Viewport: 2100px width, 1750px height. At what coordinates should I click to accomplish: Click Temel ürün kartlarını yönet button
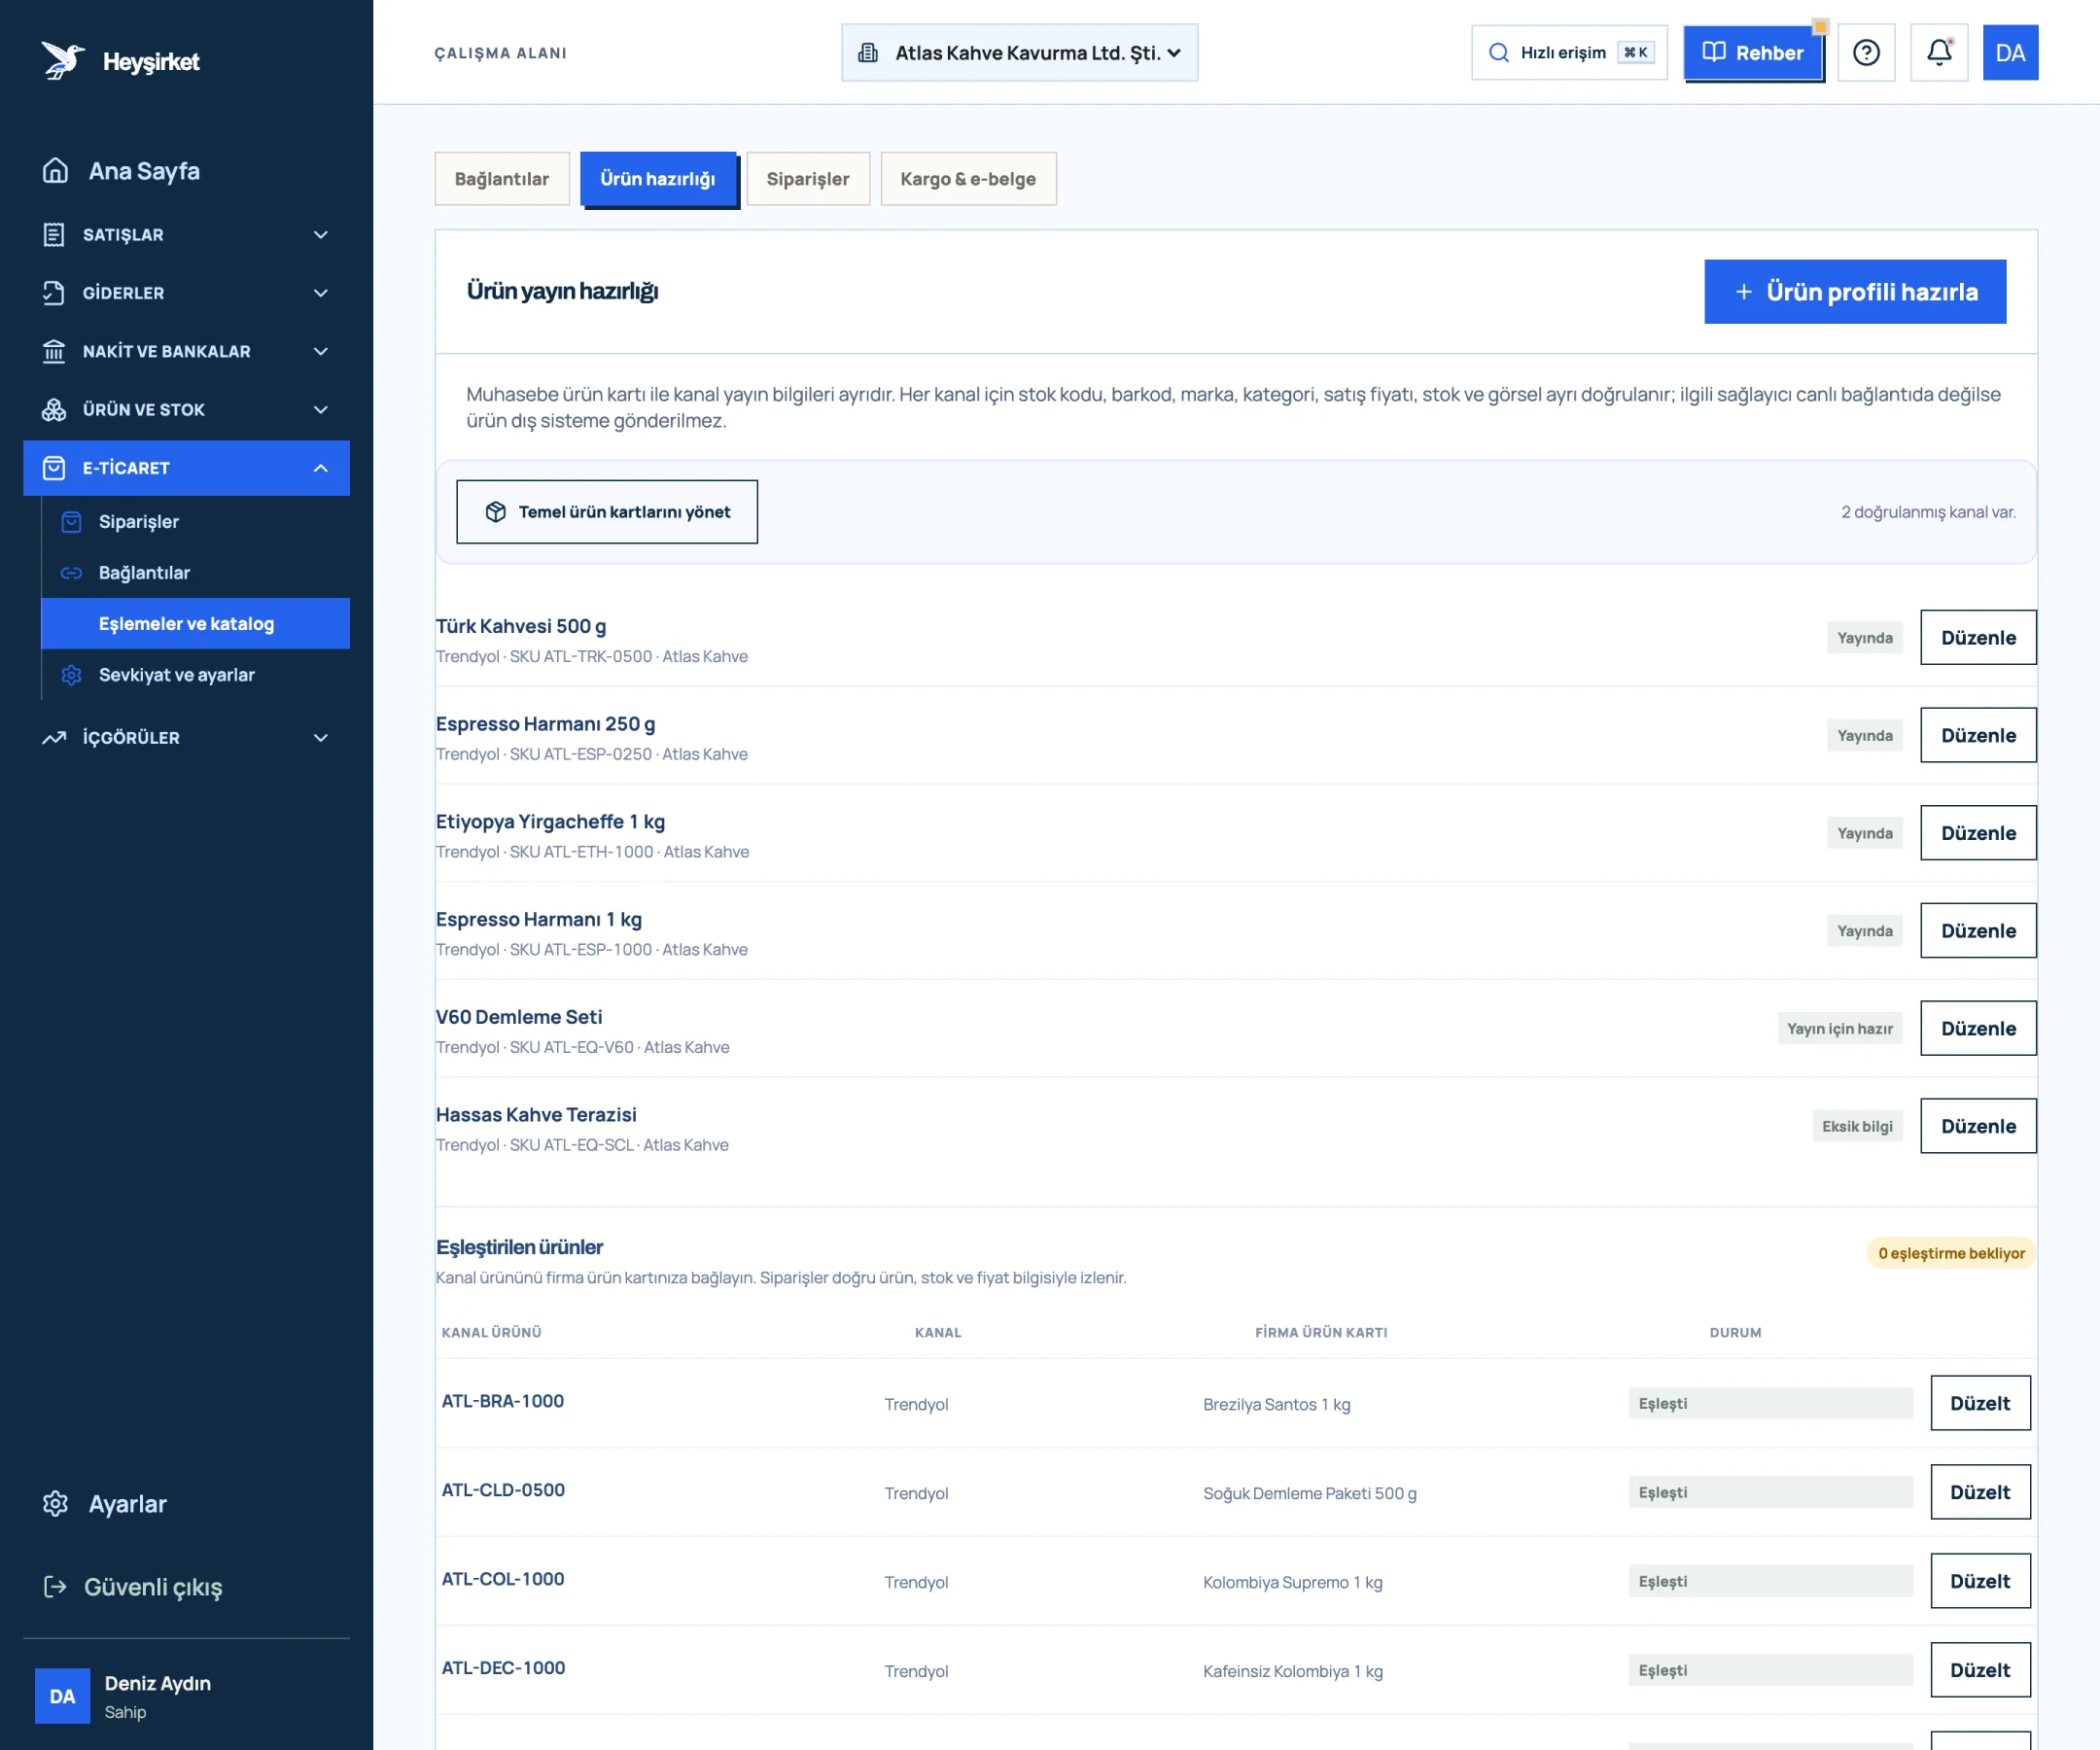[607, 512]
